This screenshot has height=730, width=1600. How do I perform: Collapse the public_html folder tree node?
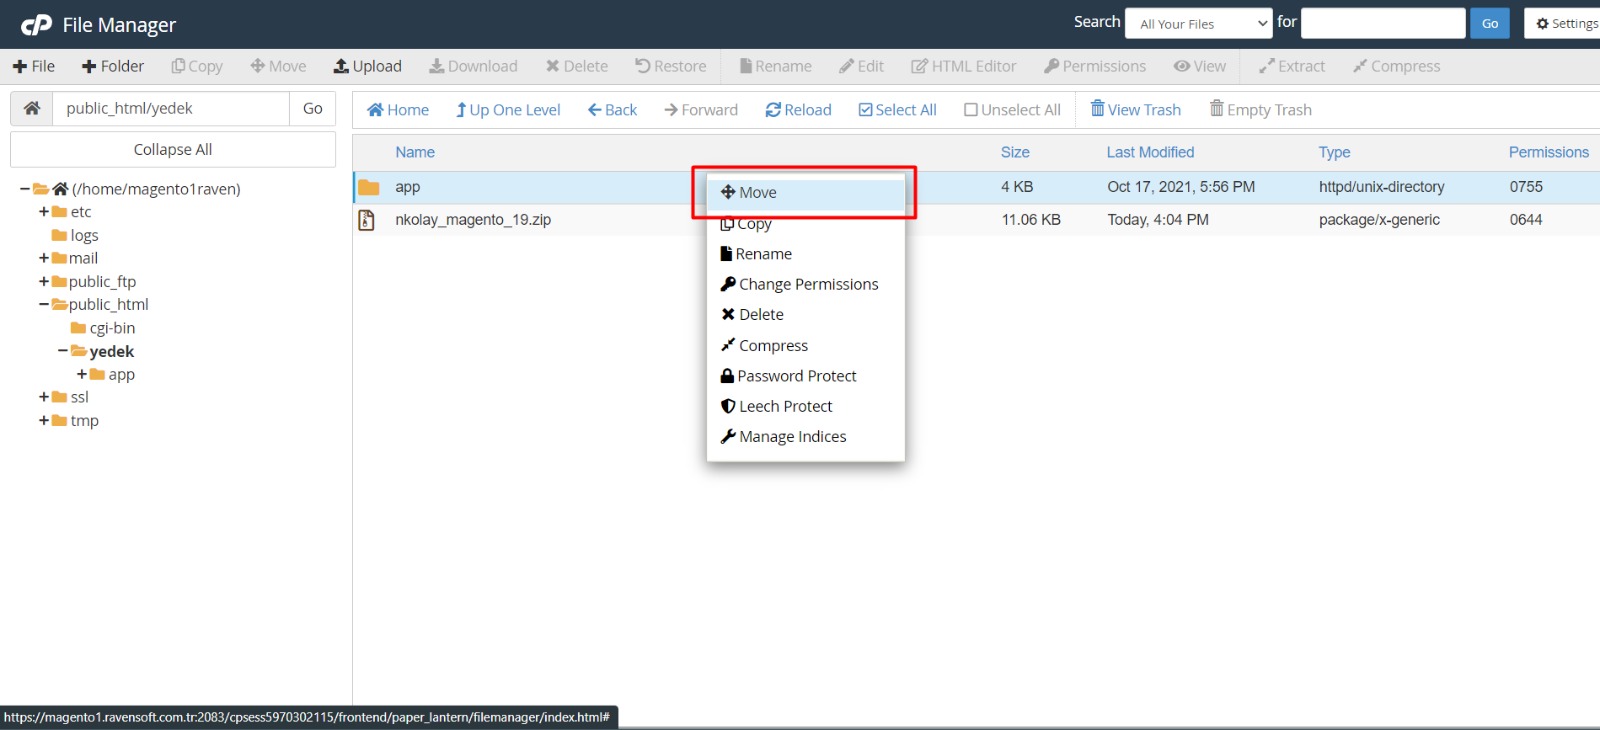(44, 305)
